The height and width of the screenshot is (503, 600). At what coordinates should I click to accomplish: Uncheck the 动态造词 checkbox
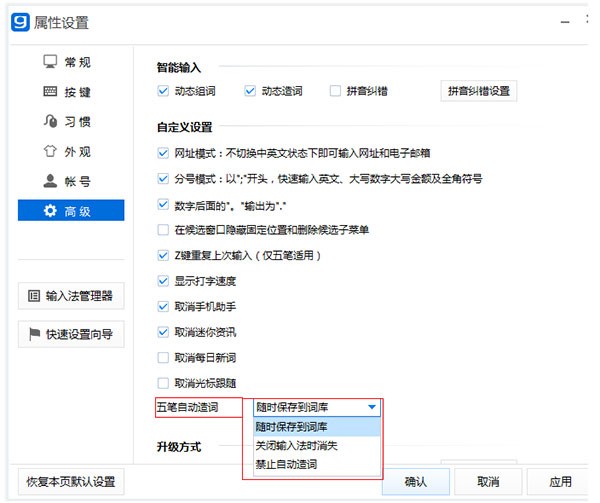click(250, 91)
